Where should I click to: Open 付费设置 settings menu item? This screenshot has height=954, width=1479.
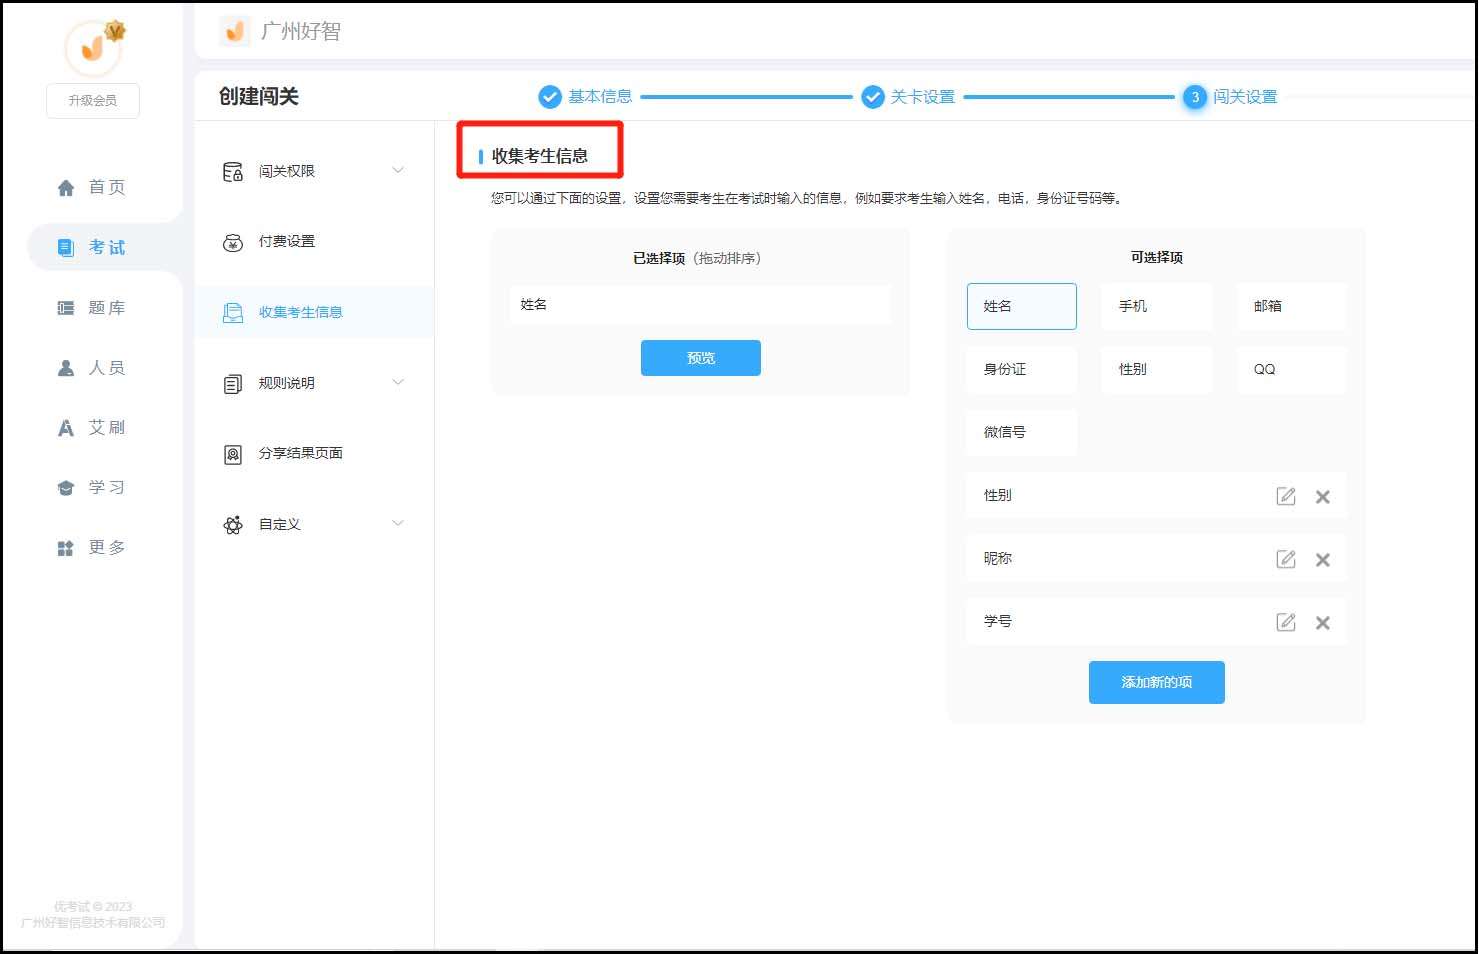(x=287, y=242)
